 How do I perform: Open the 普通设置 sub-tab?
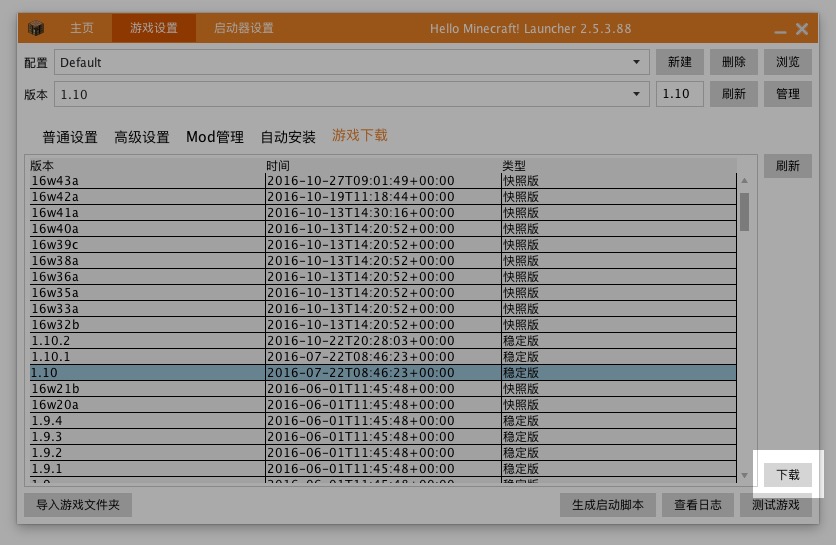pos(70,137)
